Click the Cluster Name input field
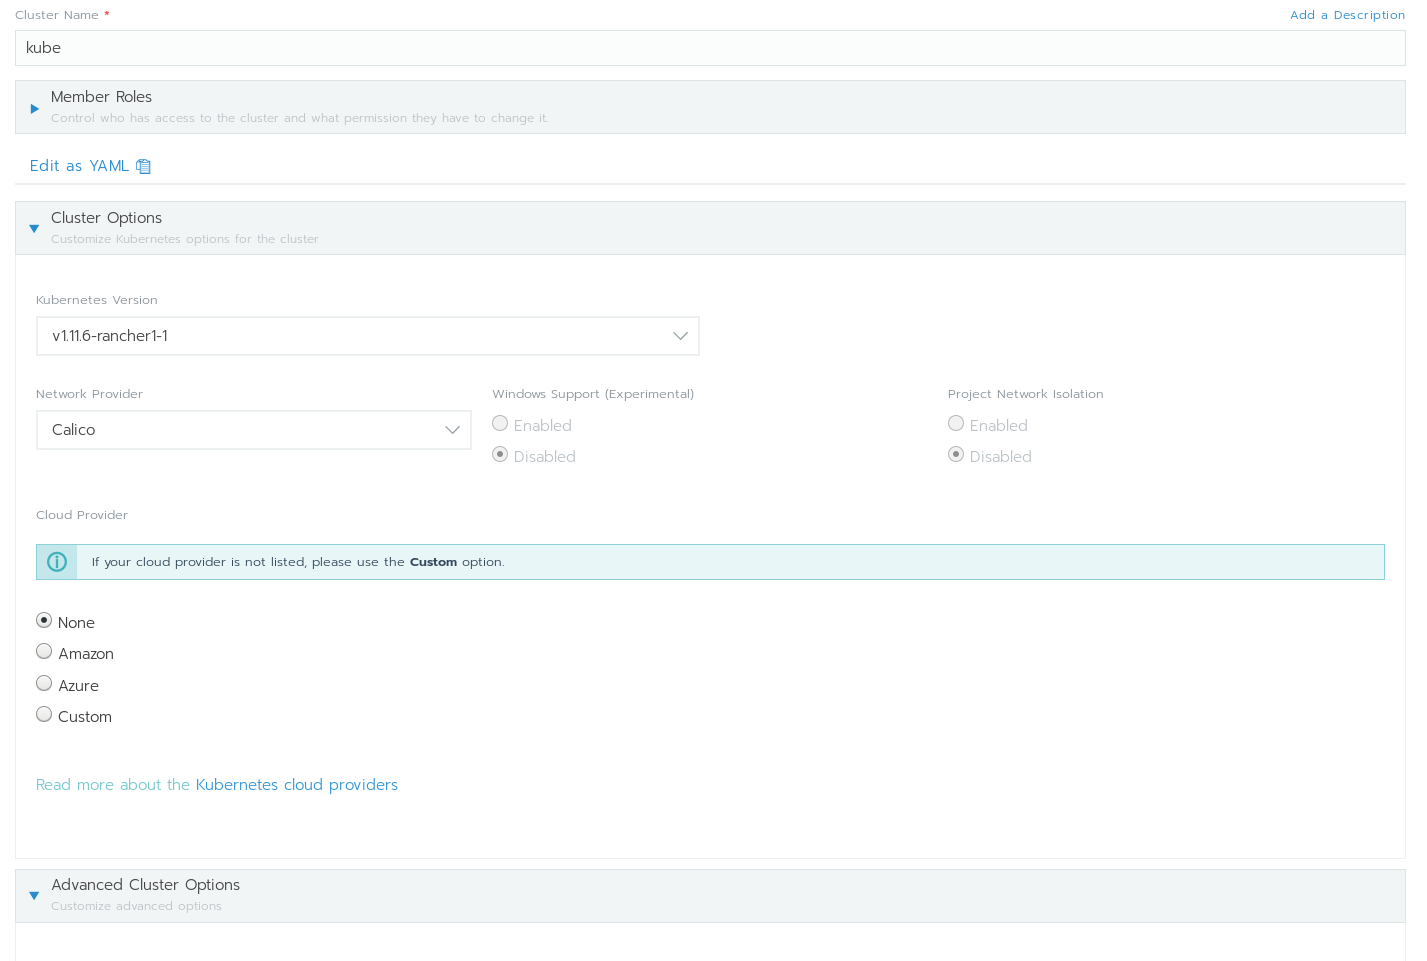The image size is (1427, 961). coord(710,48)
